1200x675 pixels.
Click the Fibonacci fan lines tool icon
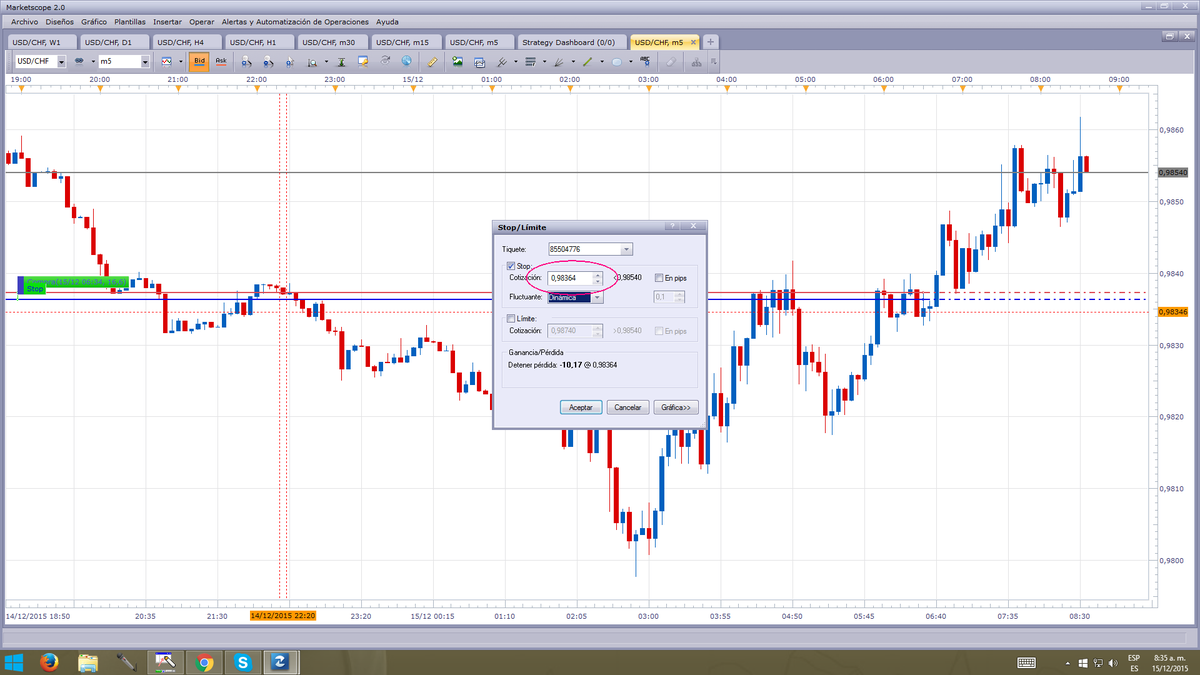click(x=558, y=61)
